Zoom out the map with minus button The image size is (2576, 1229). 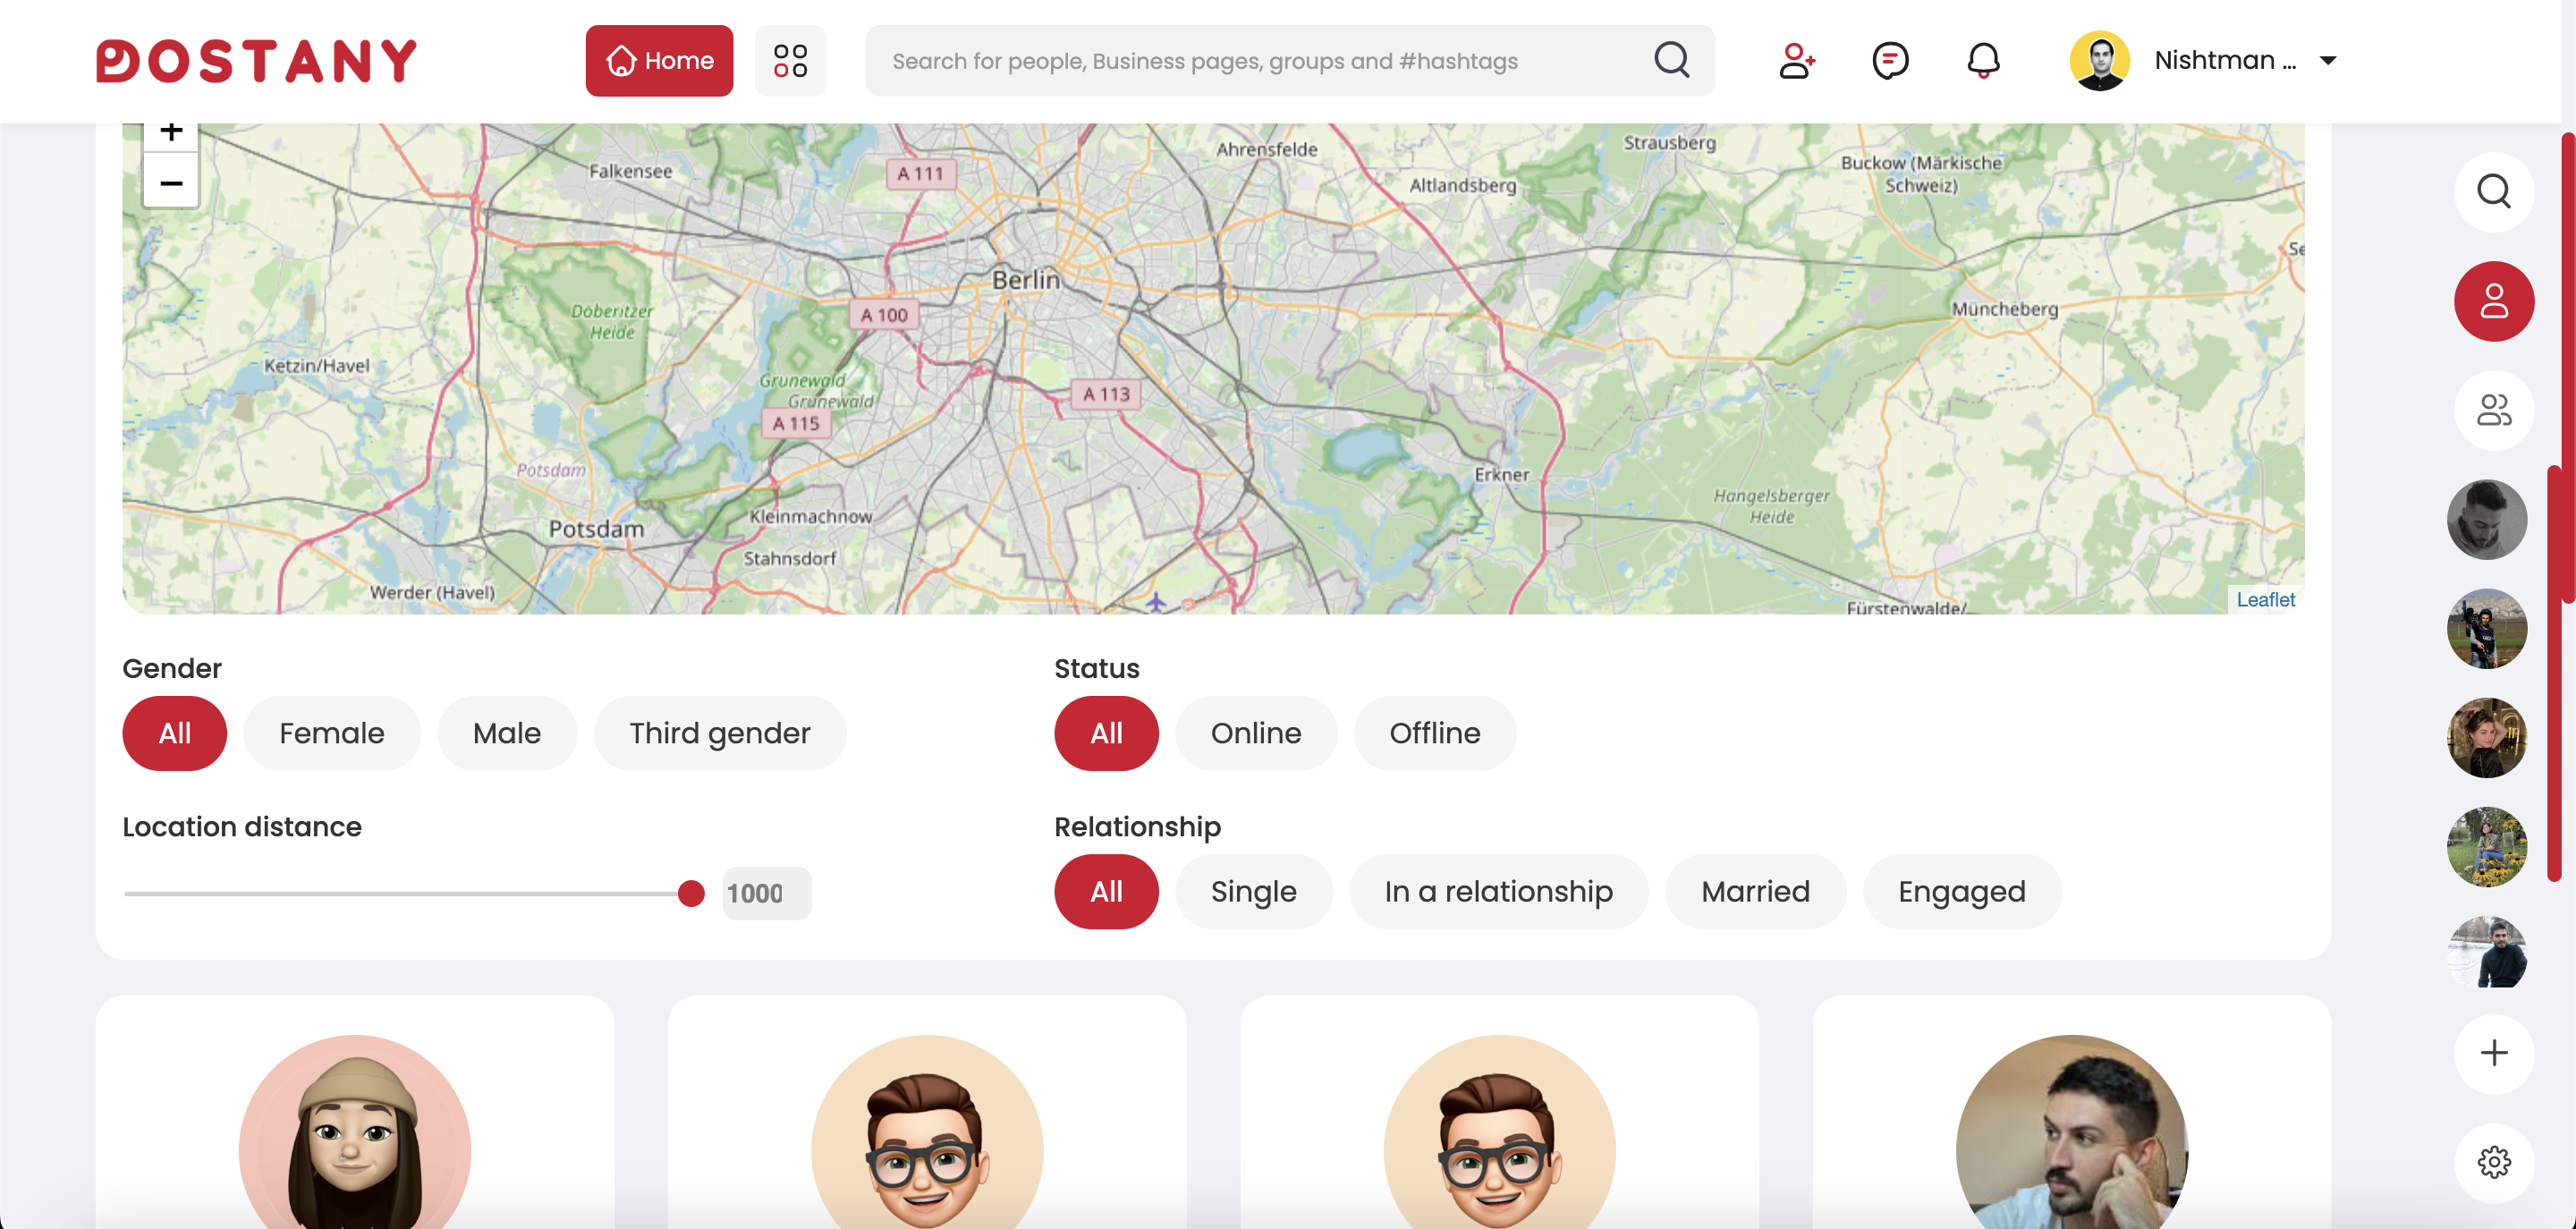(x=171, y=183)
